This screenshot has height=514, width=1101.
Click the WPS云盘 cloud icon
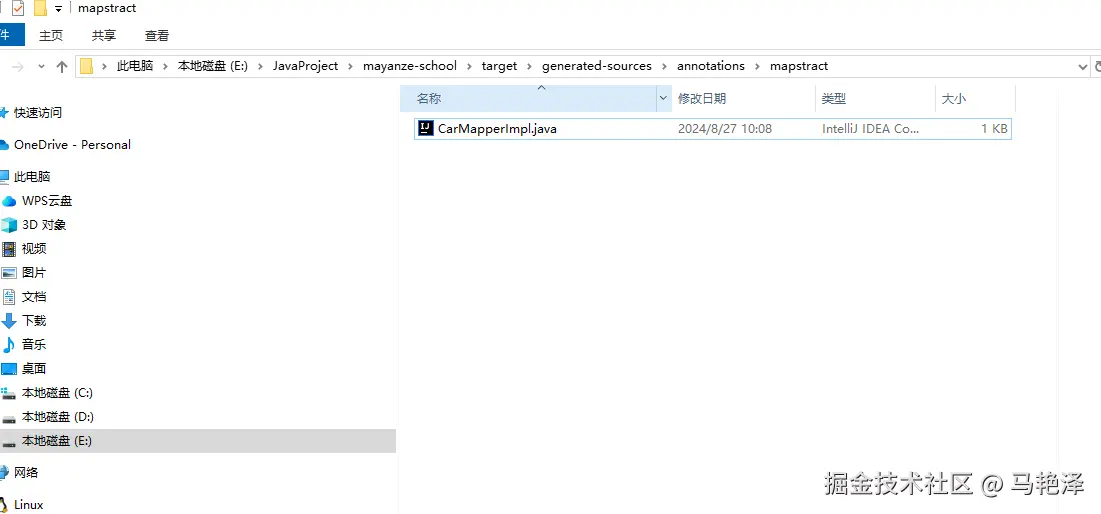coord(8,202)
